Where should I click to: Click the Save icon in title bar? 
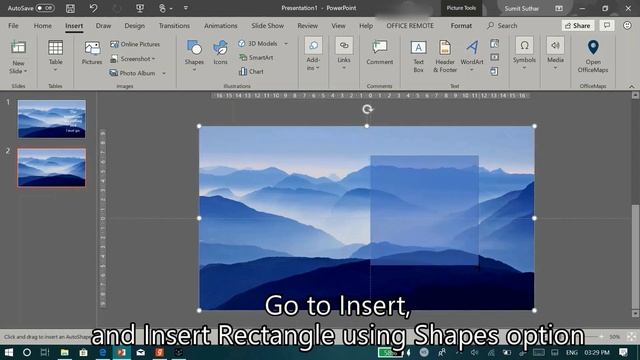(70, 8)
